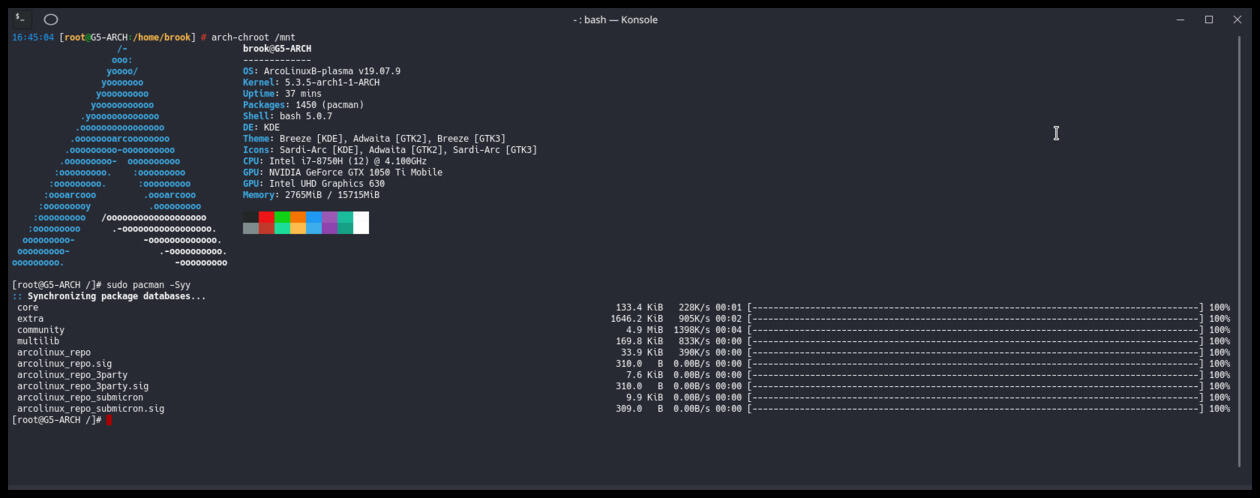Place cursor at the final red prompt cursor
The width and height of the screenshot is (1260, 498).
tap(109, 420)
